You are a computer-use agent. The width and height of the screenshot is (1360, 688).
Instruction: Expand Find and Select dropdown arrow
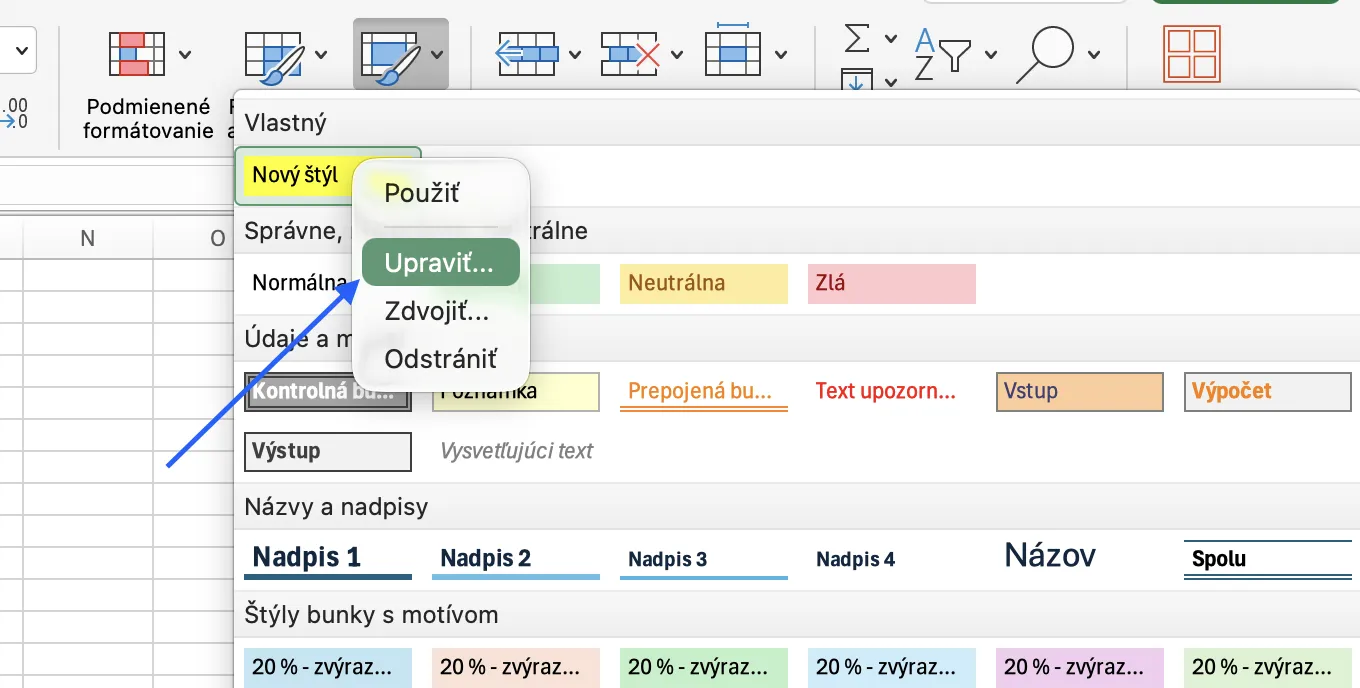click(x=1094, y=55)
